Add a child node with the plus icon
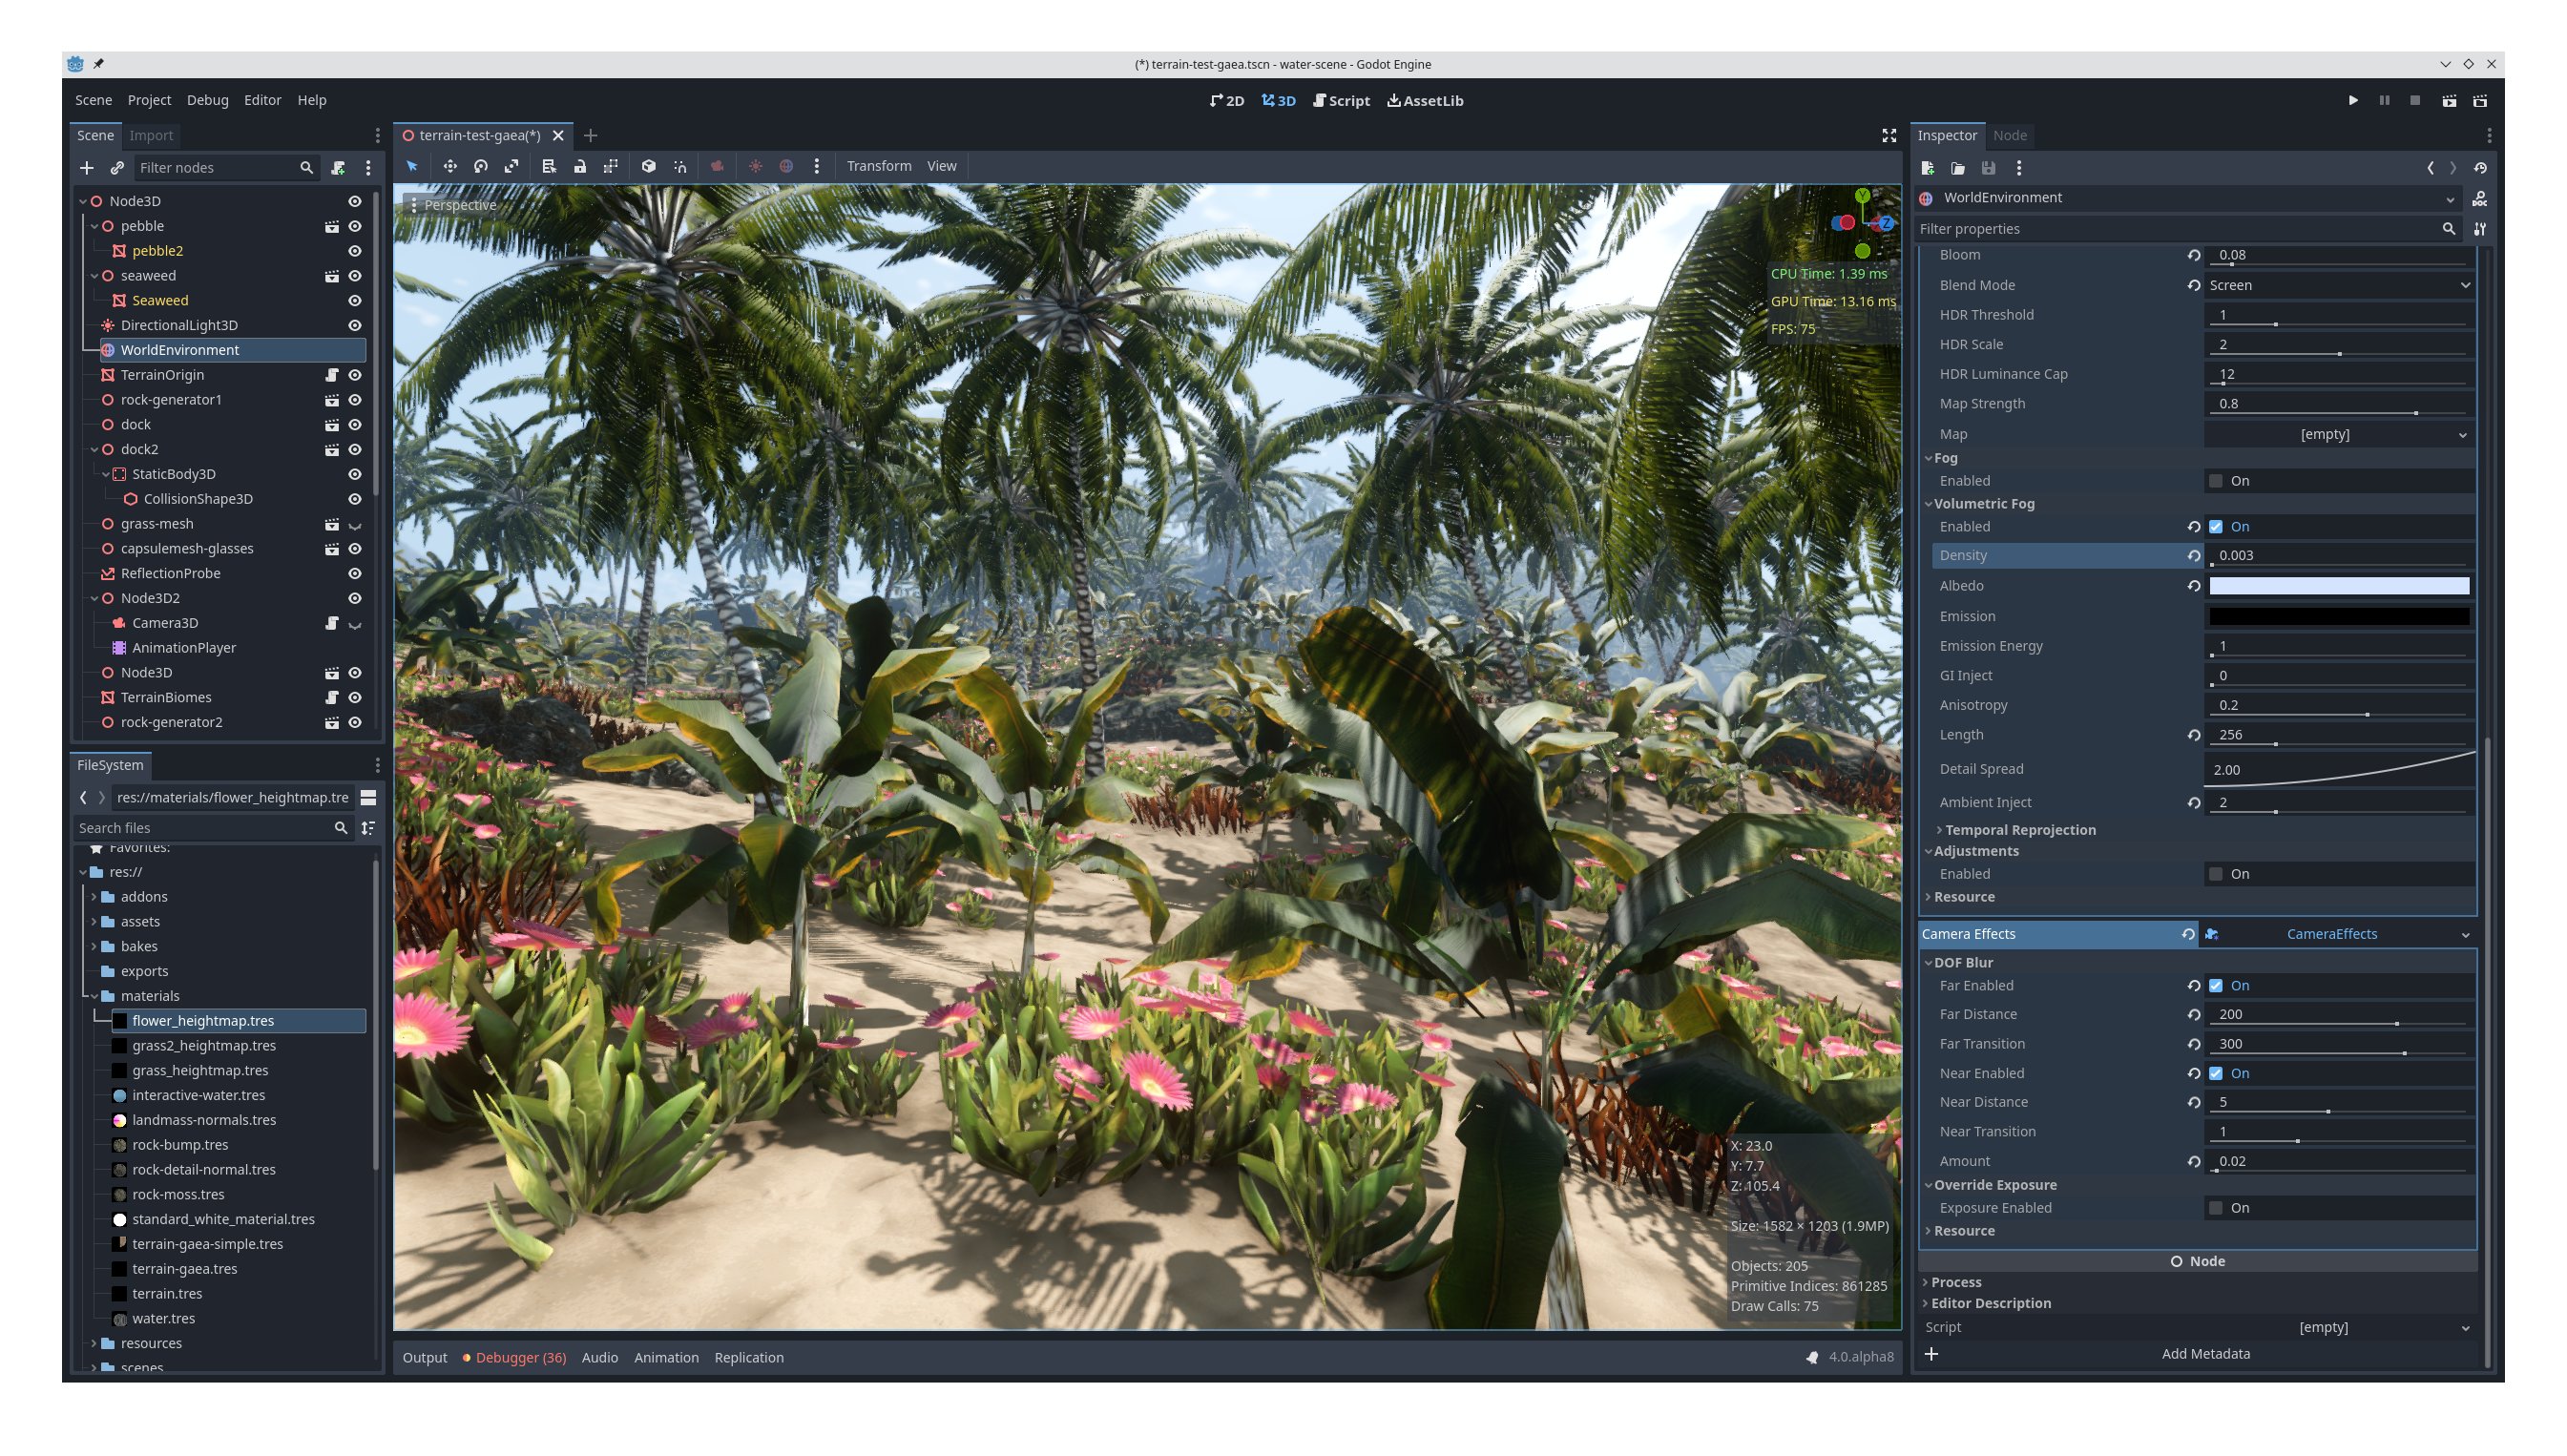Screen dimensions: 2567x1456 (x=86, y=167)
